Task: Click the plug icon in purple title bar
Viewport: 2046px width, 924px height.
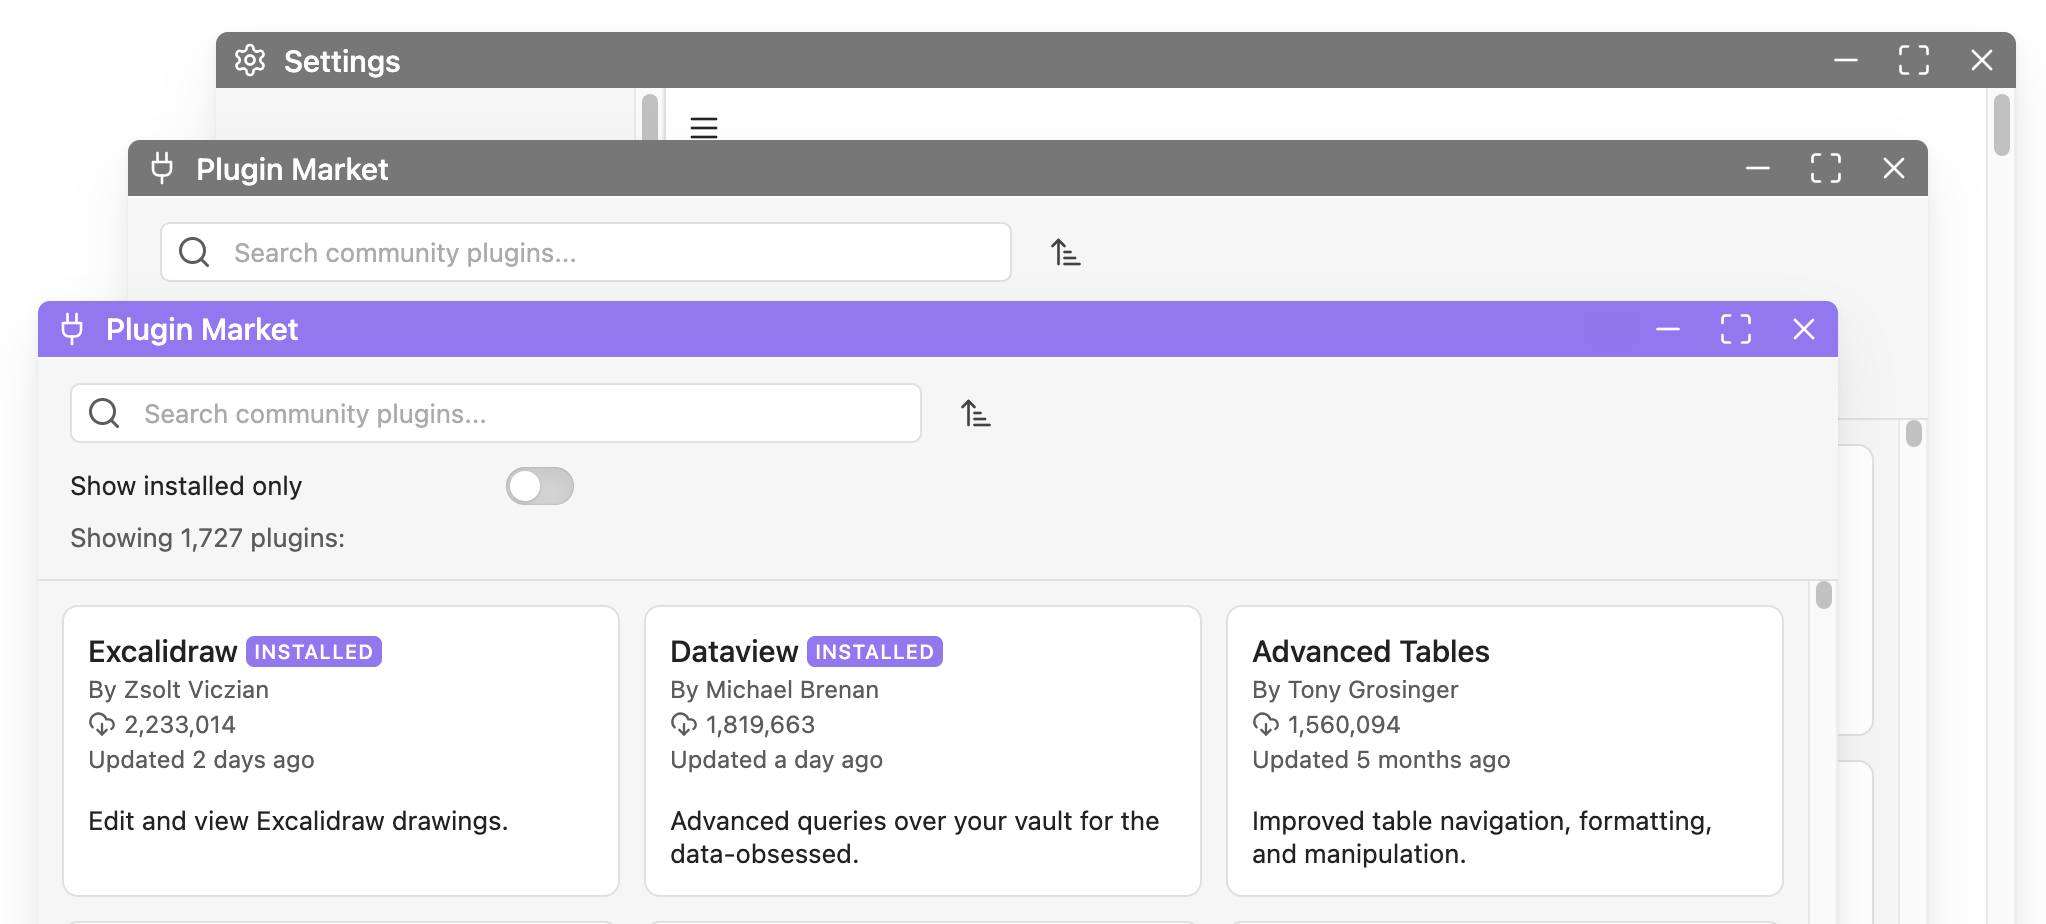Action: (x=72, y=329)
